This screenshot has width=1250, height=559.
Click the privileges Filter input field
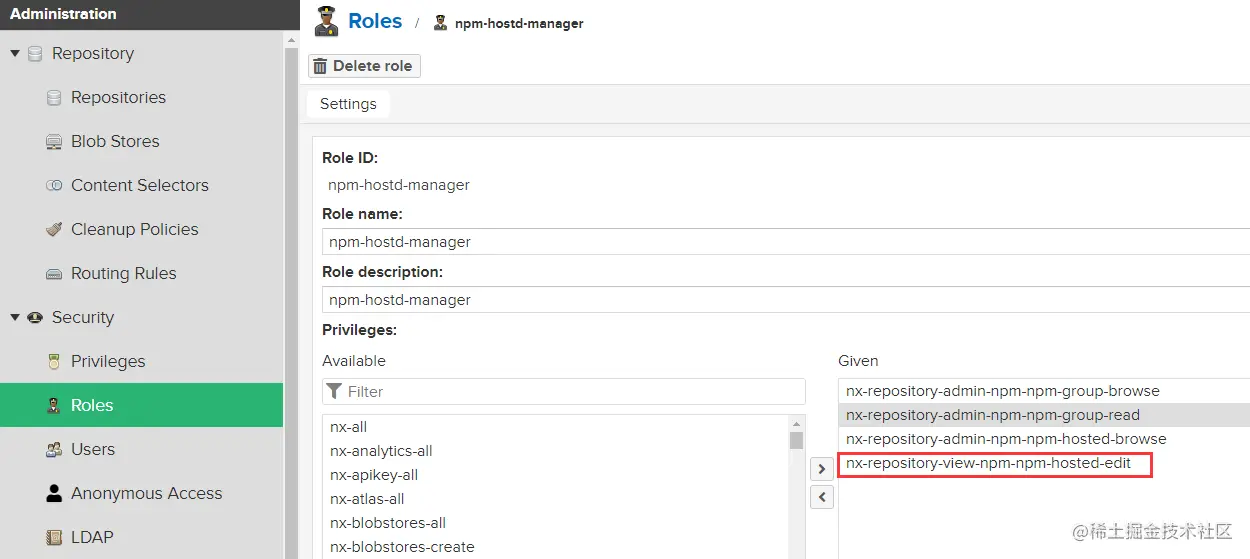[572, 392]
